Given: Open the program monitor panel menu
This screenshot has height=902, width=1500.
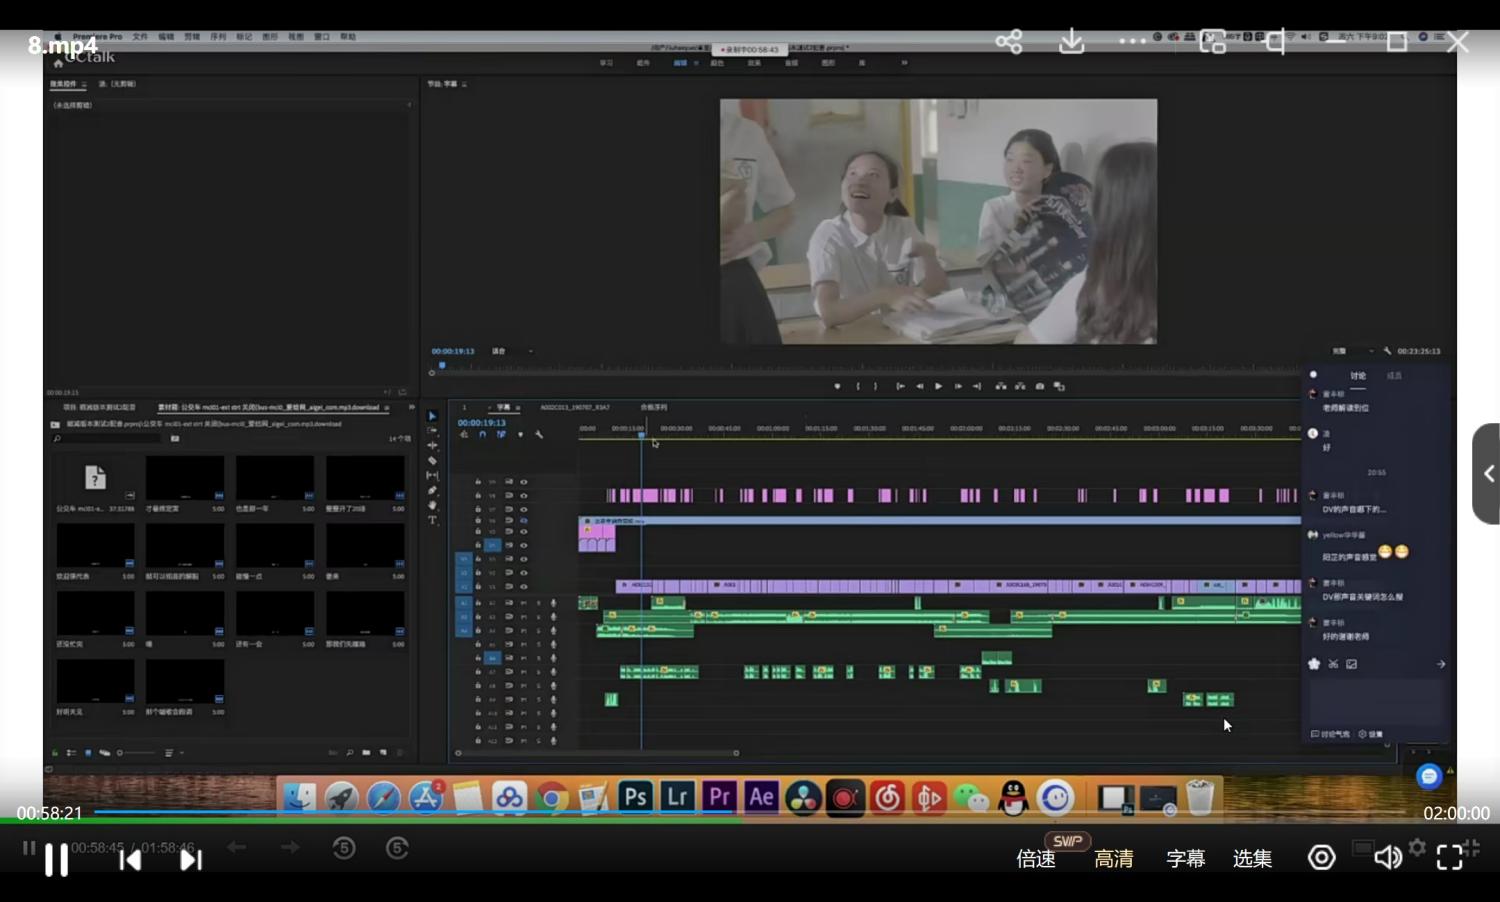Looking at the screenshot, I should tap(464, 84).
